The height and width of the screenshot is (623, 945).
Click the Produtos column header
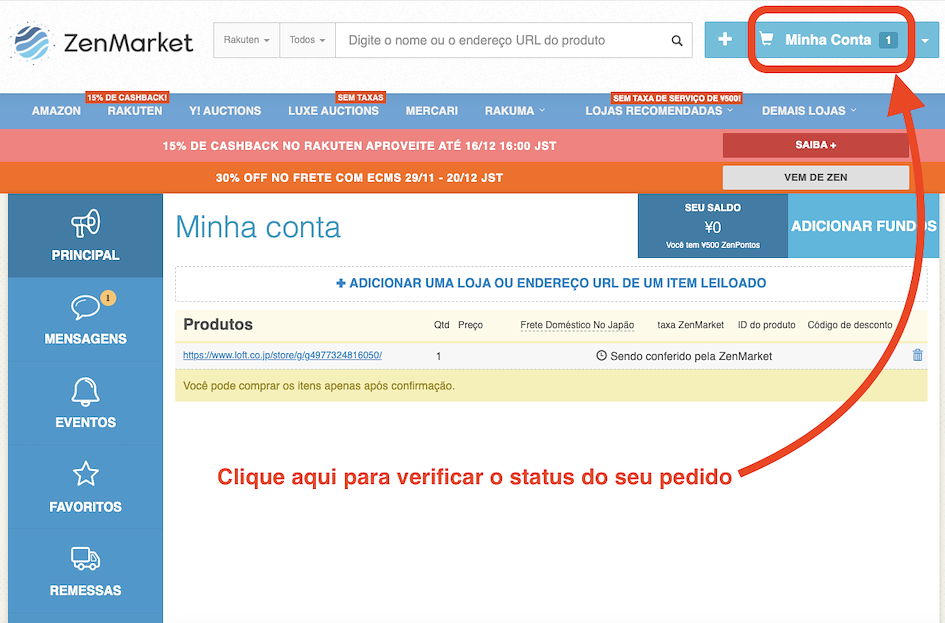(x=218, y=324)
